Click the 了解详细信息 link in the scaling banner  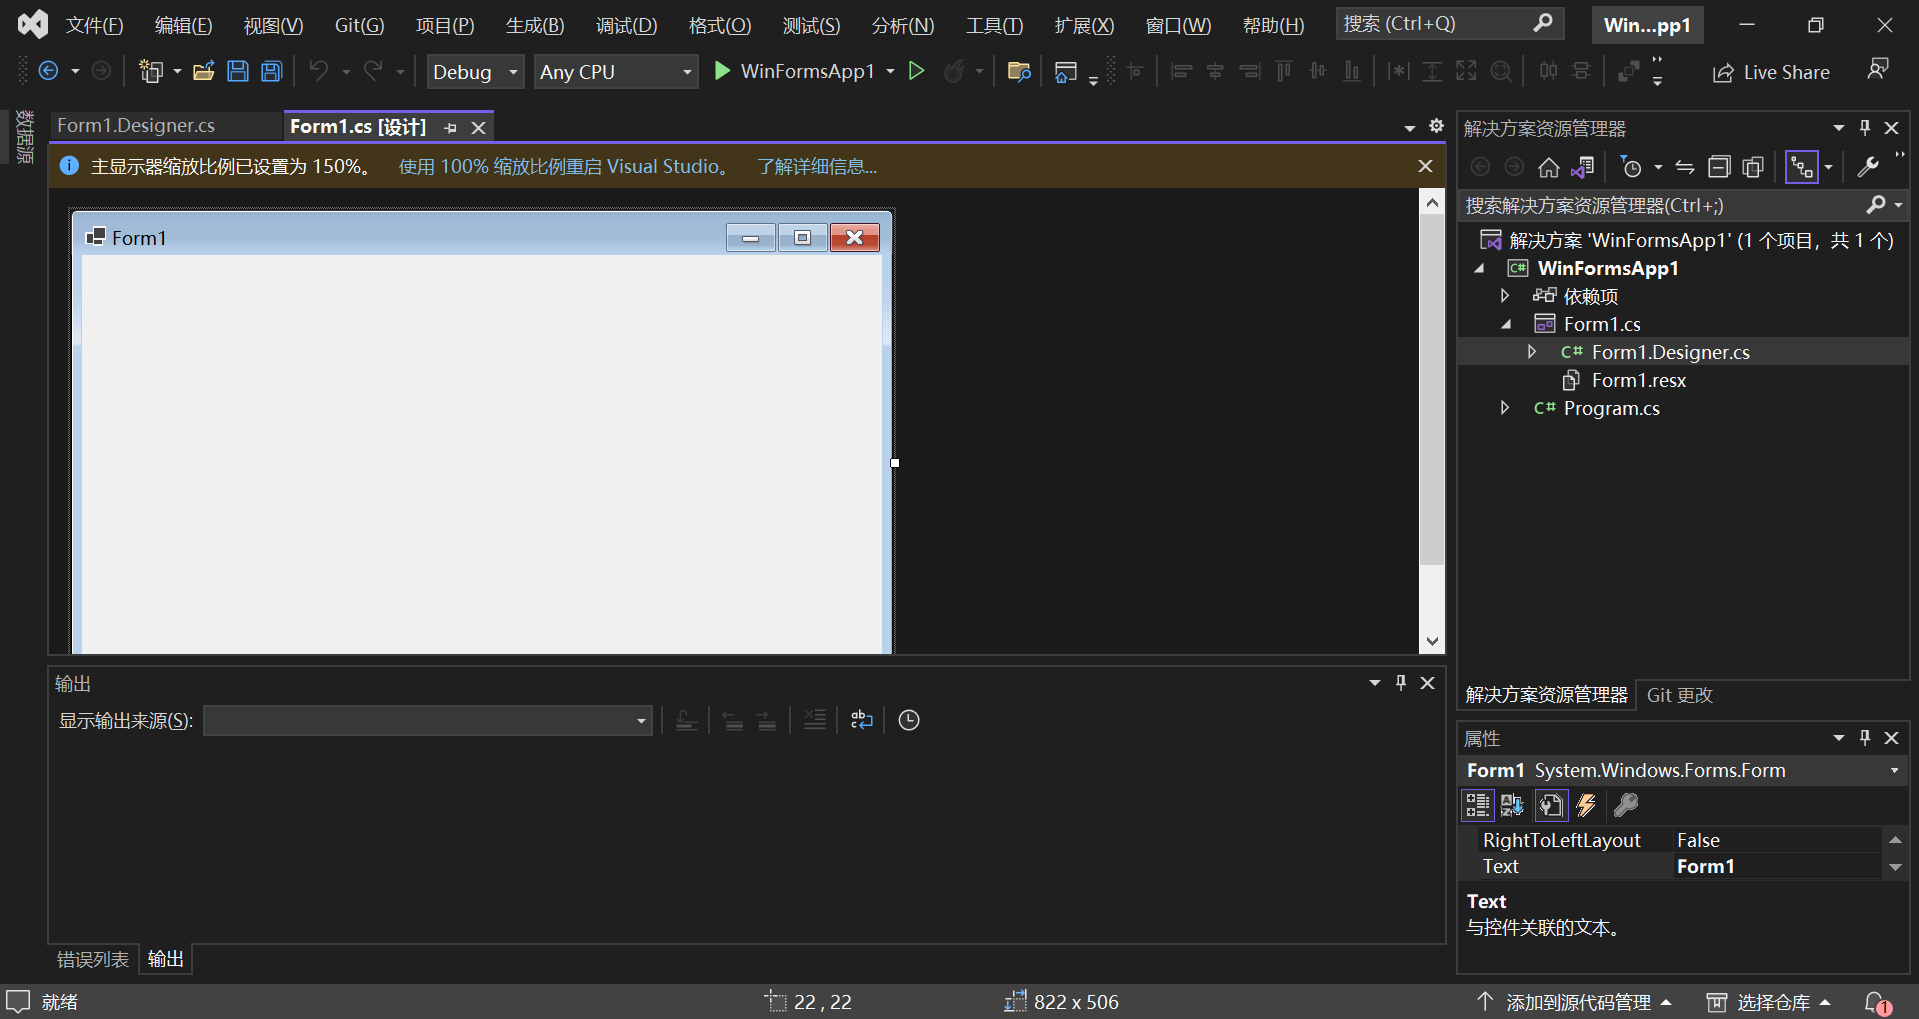(816, 166)
